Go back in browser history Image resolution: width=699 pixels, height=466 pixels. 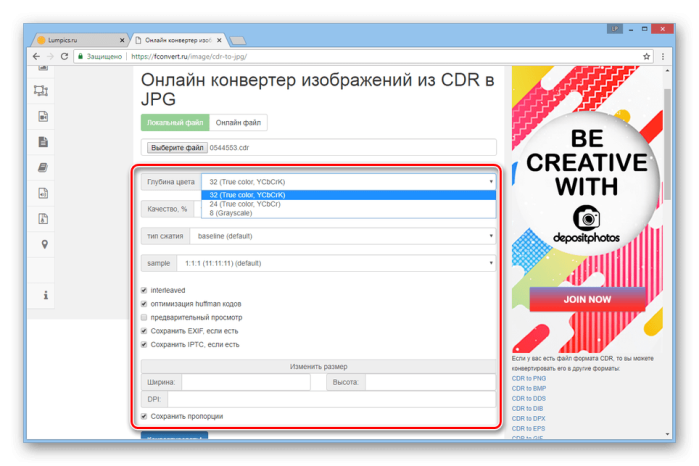[x=37, y=57]
